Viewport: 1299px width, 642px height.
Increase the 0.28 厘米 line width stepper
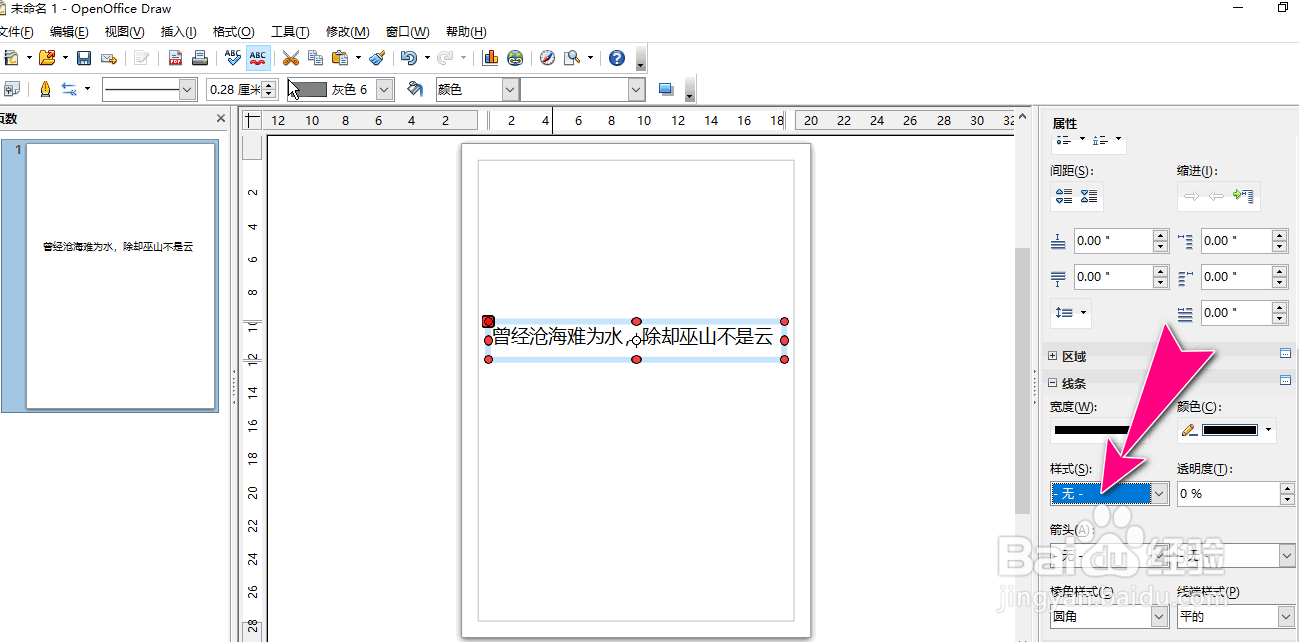[x=268, y=84]
